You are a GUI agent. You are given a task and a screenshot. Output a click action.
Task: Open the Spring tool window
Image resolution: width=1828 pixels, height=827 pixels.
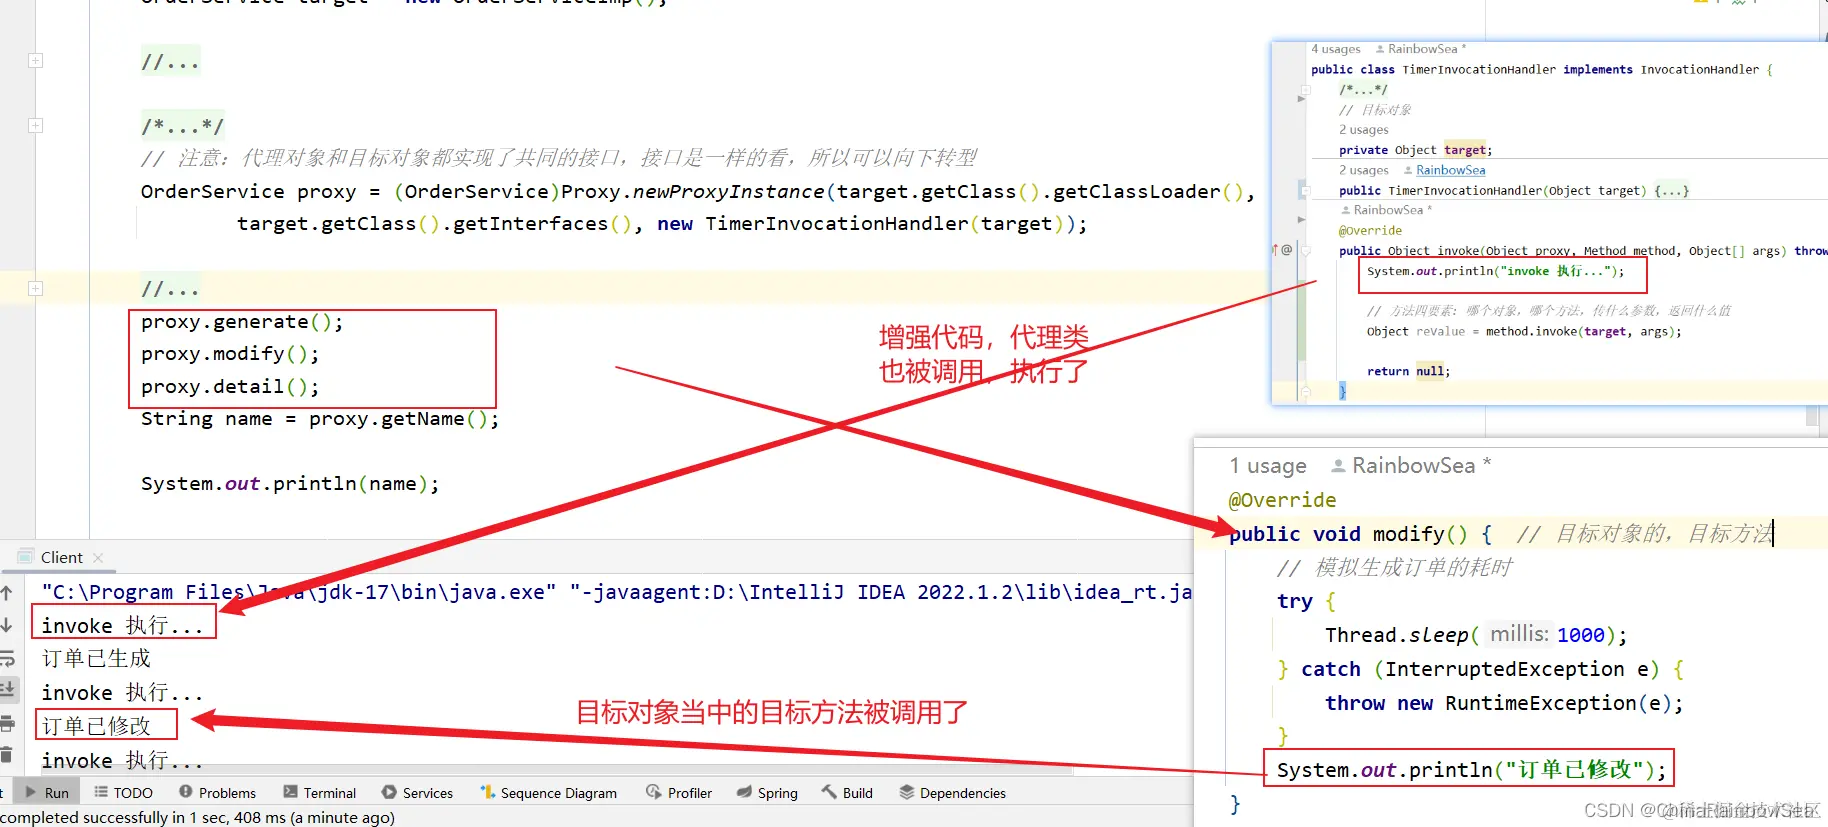click(767, 792)
